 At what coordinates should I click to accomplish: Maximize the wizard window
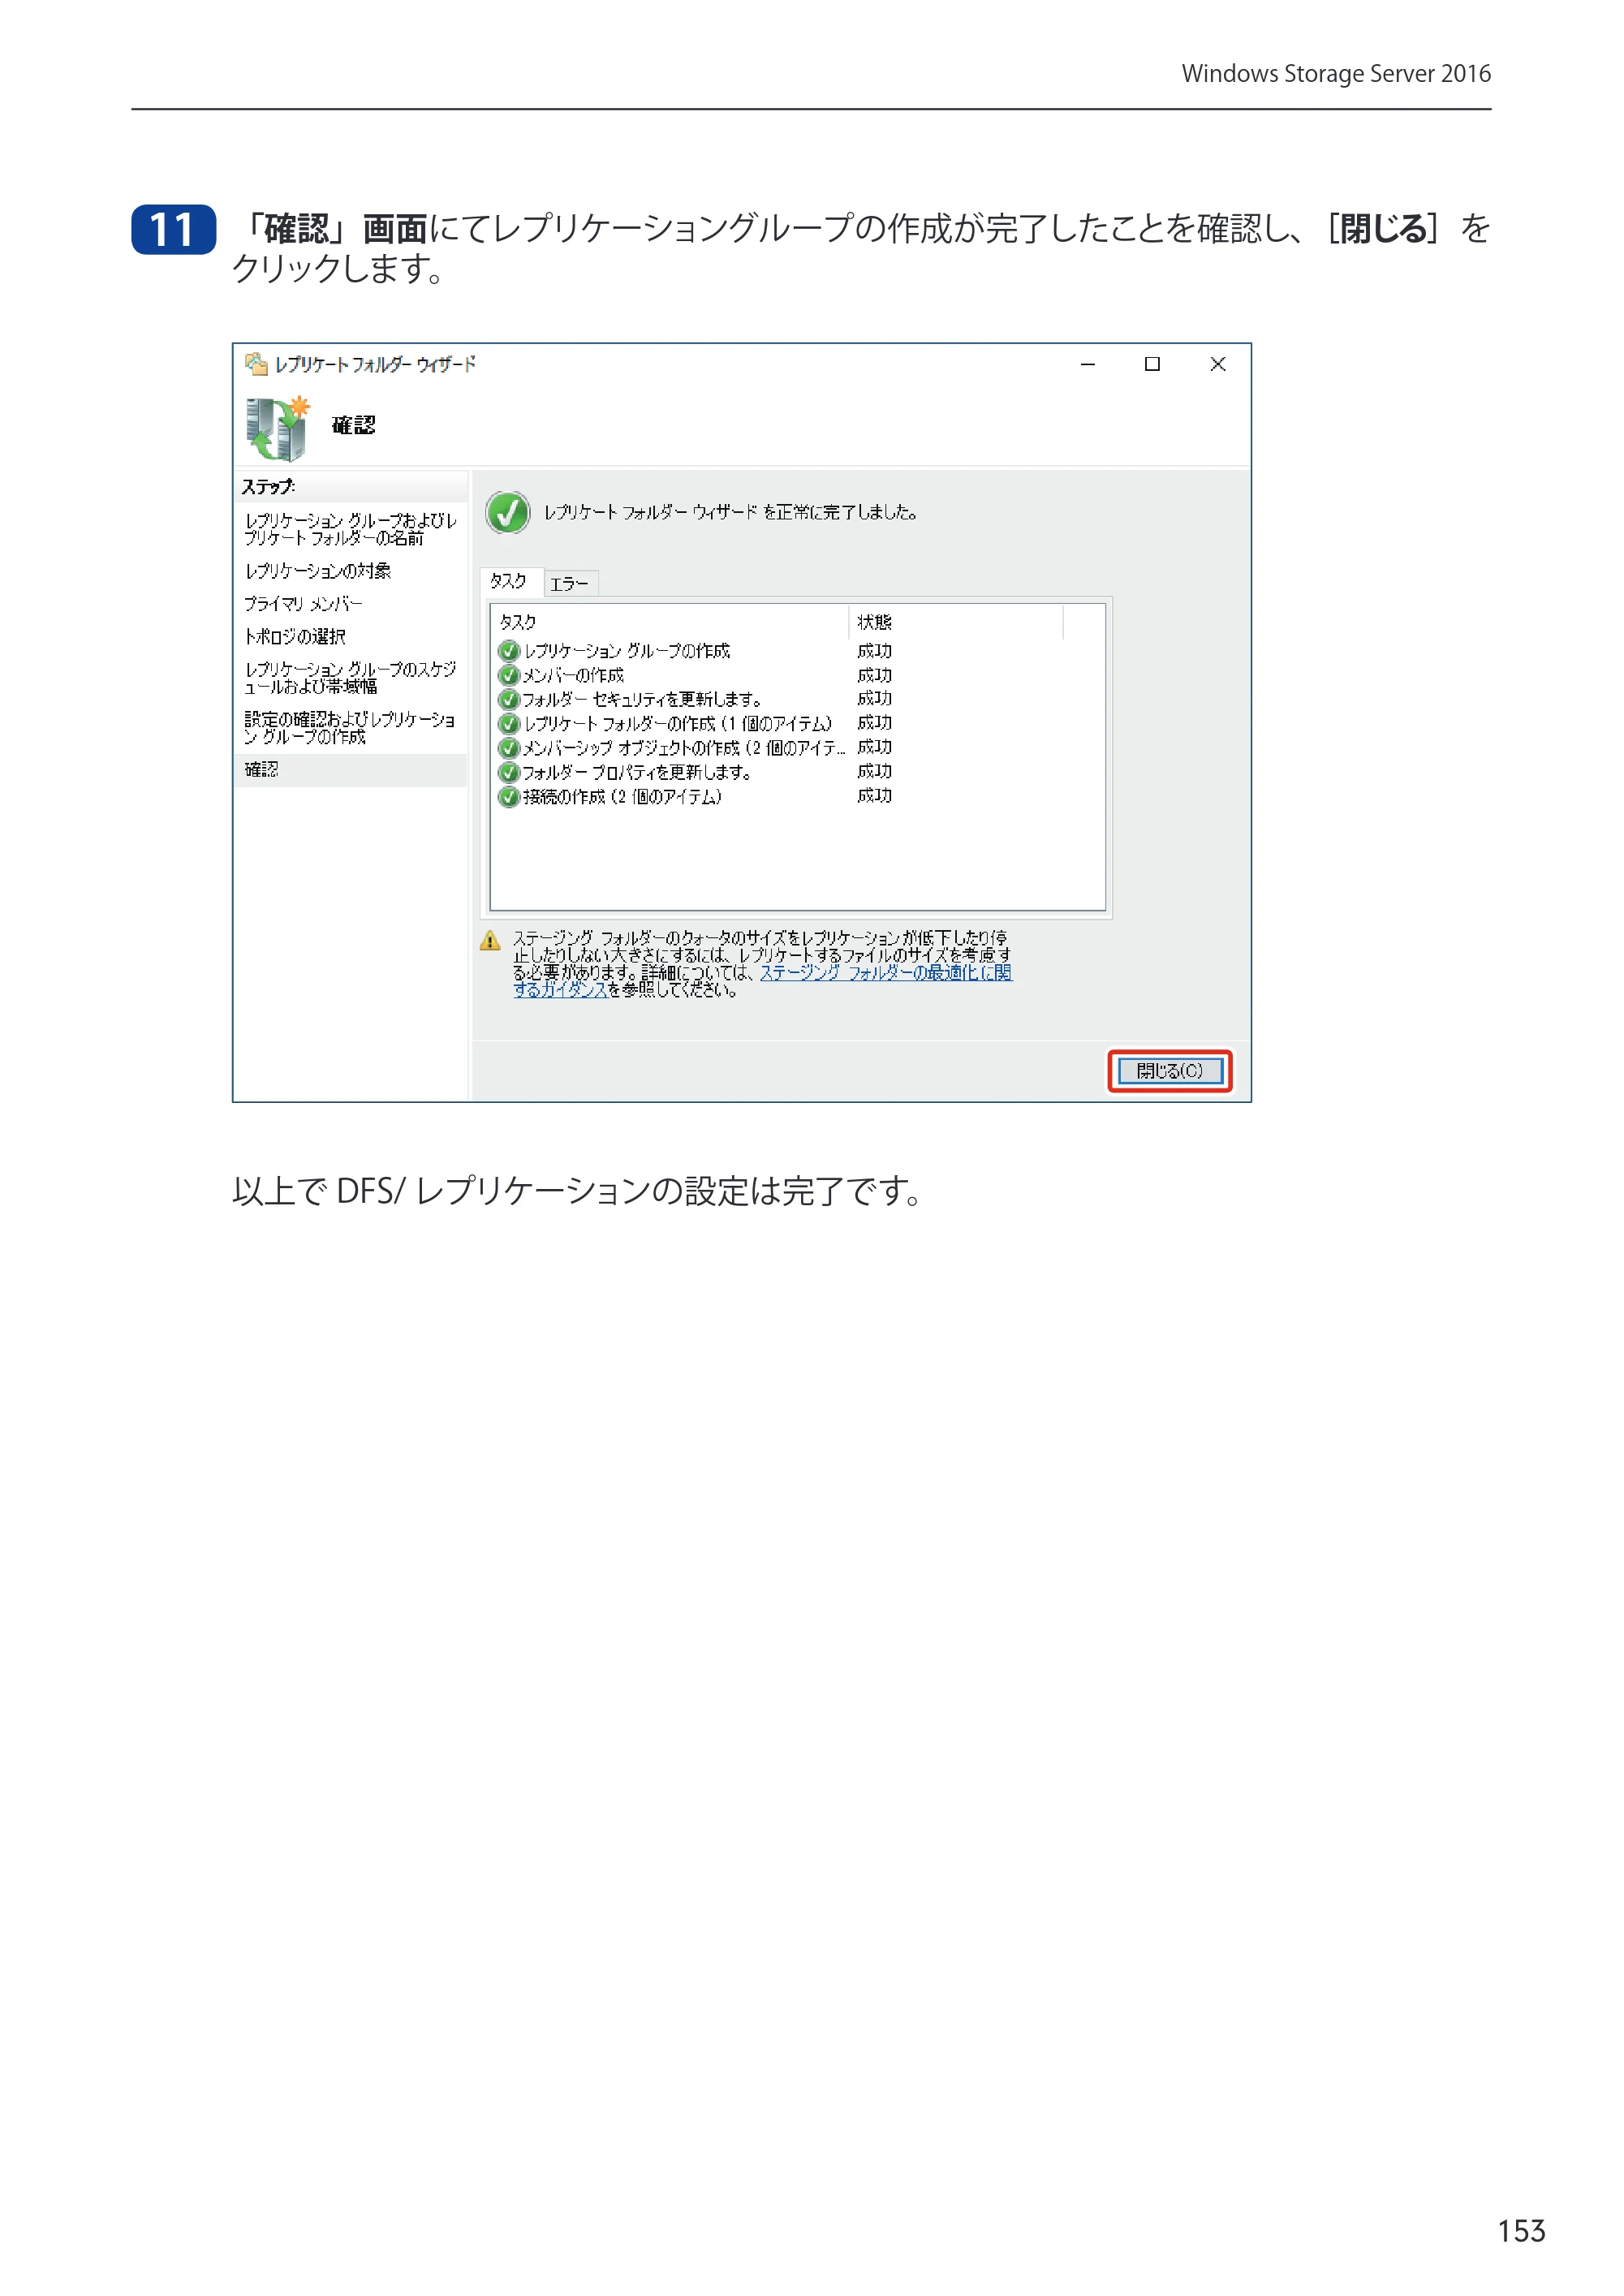click(1152, 365)
